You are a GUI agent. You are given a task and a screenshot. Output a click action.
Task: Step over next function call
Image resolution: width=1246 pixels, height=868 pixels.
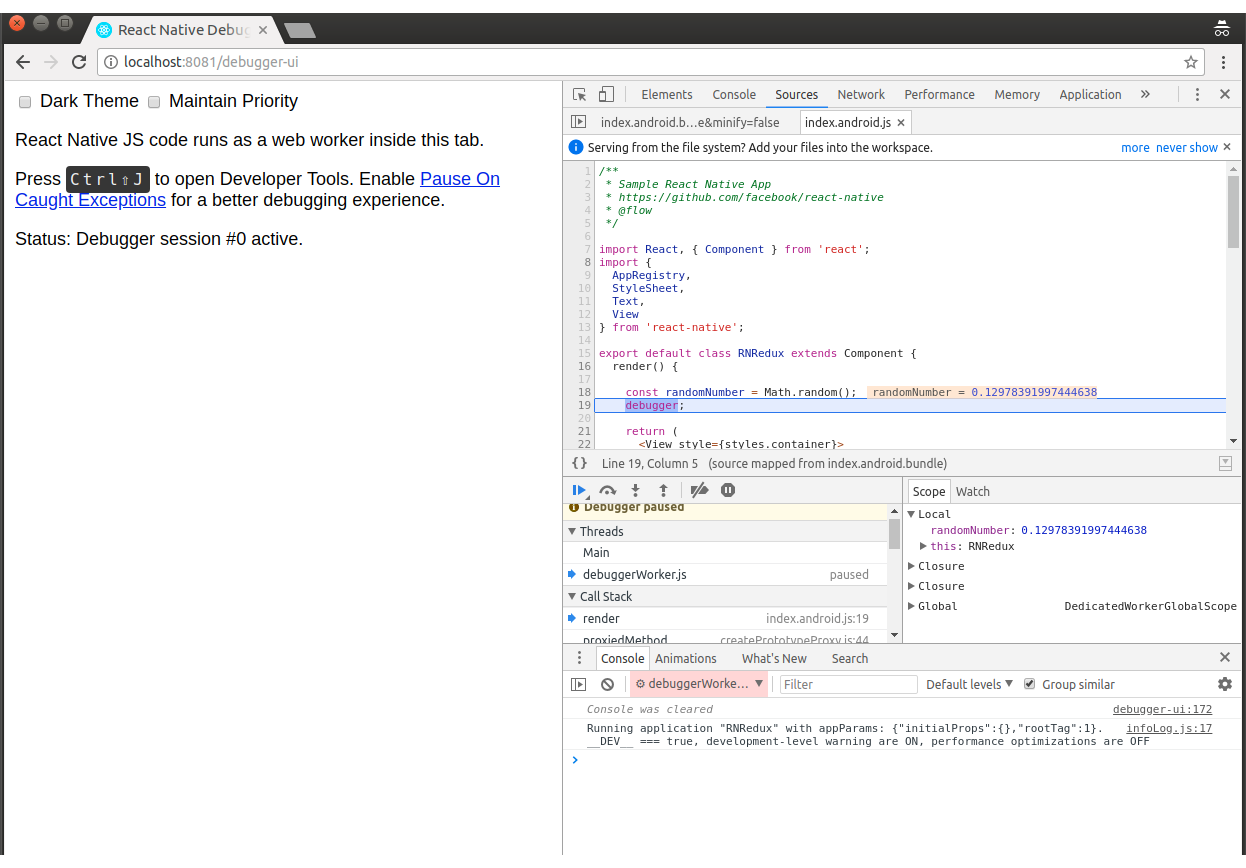coord(607,490)
